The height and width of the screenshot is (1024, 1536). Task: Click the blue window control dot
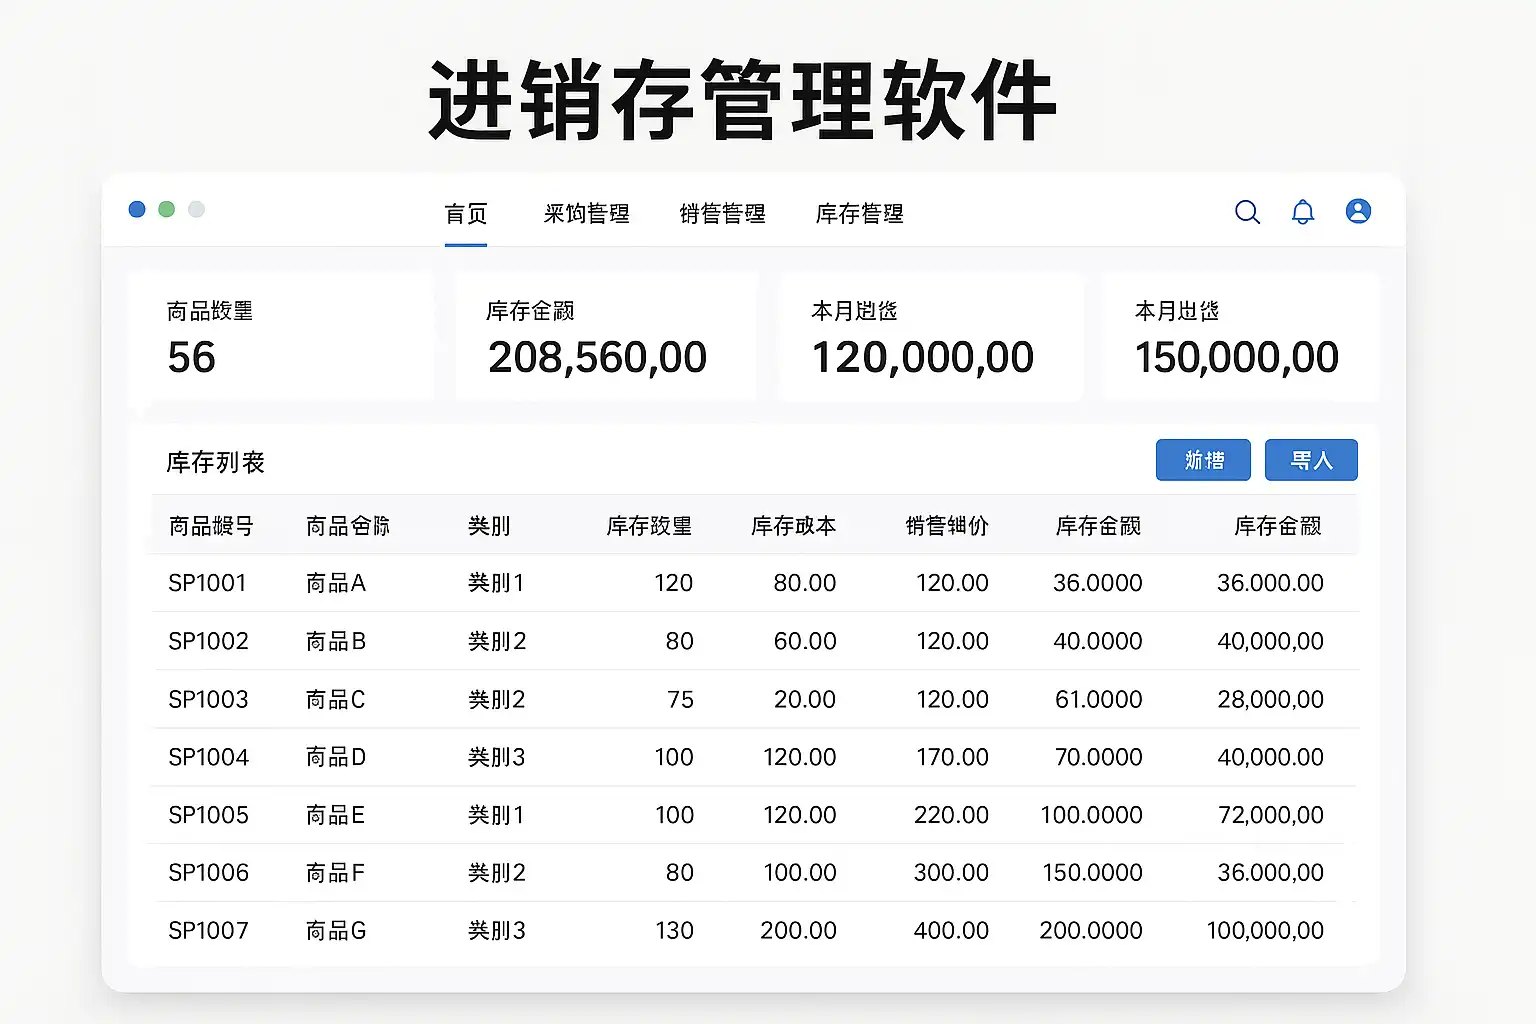click(x=137, y=209)
